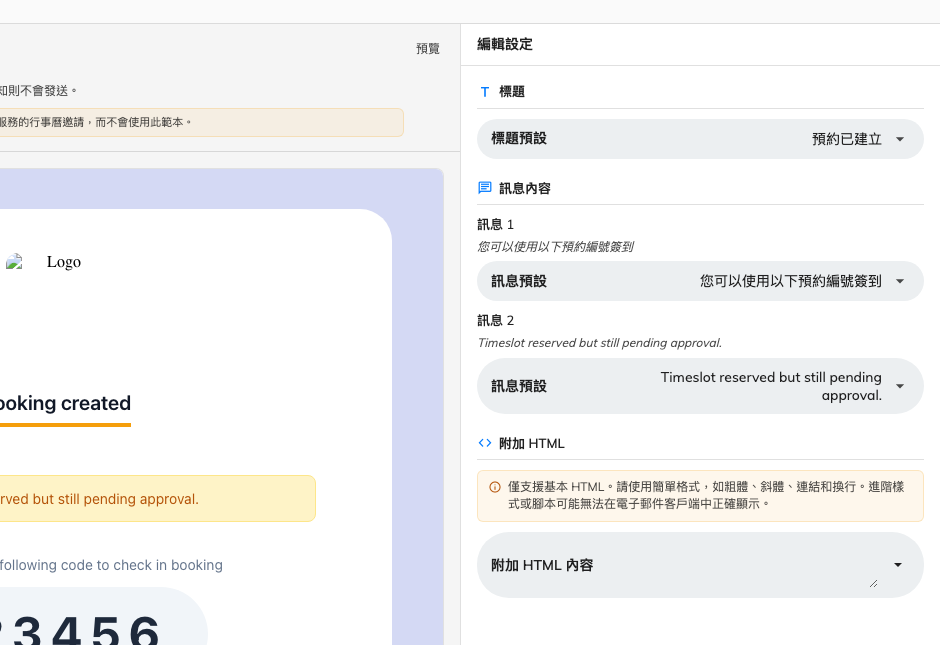Click the resize handle of the HTML text area

coord(873,583)
